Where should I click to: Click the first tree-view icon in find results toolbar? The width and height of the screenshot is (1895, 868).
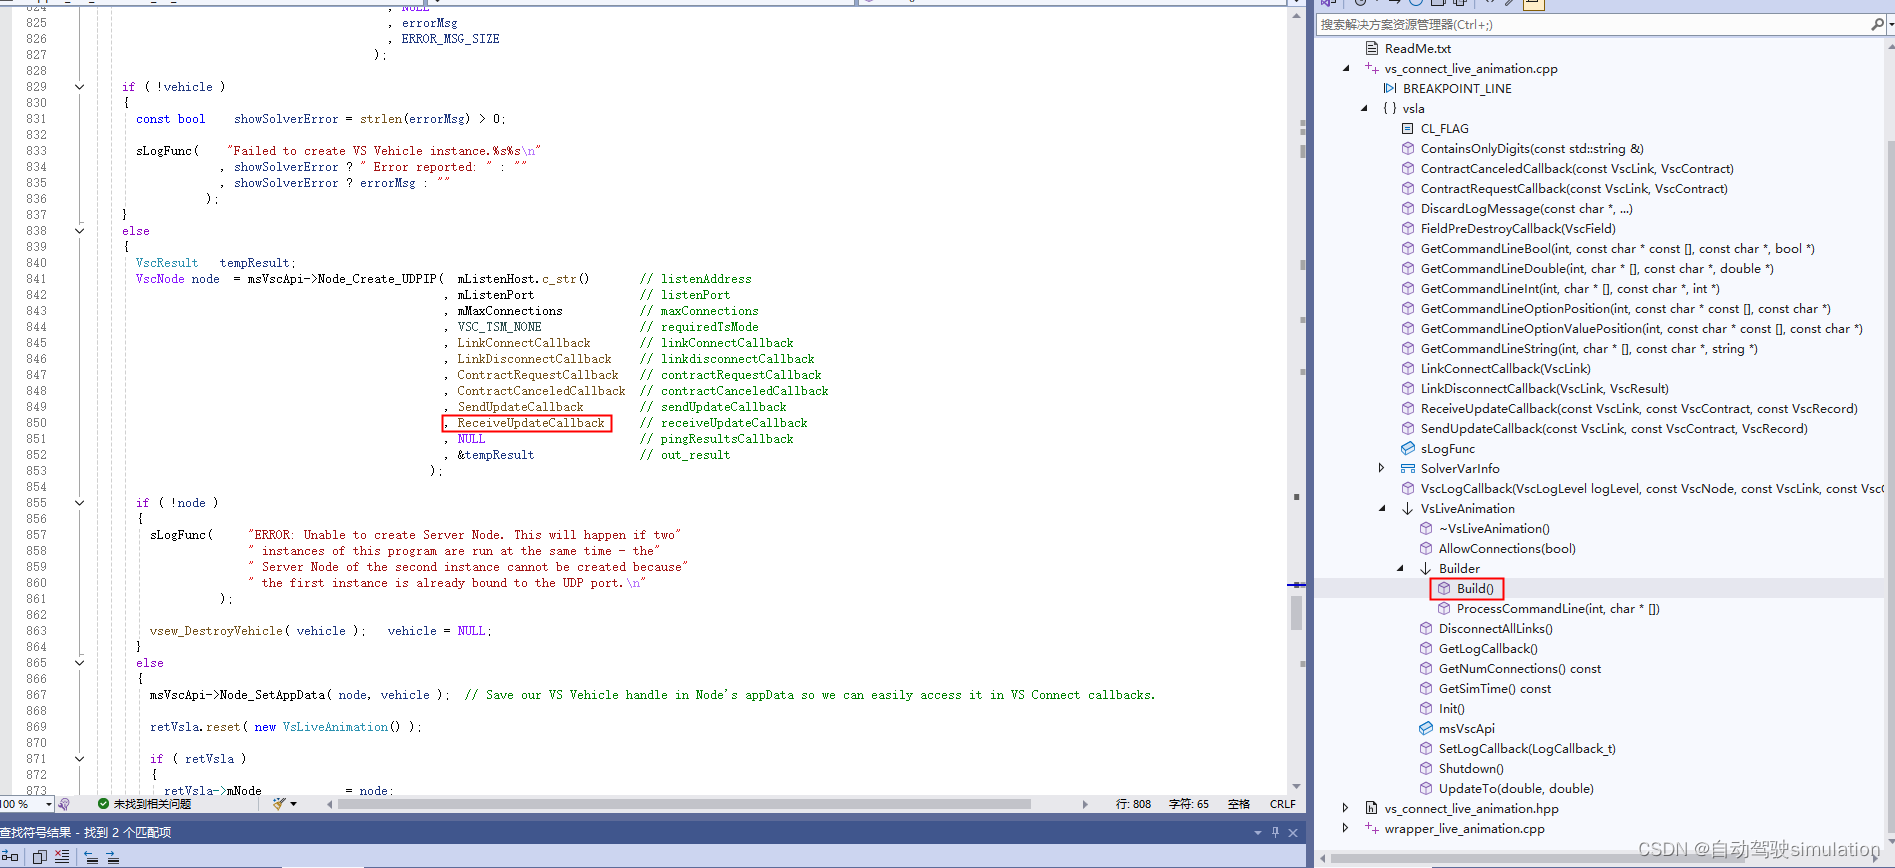pyautogui.click(x=12, y=857)
